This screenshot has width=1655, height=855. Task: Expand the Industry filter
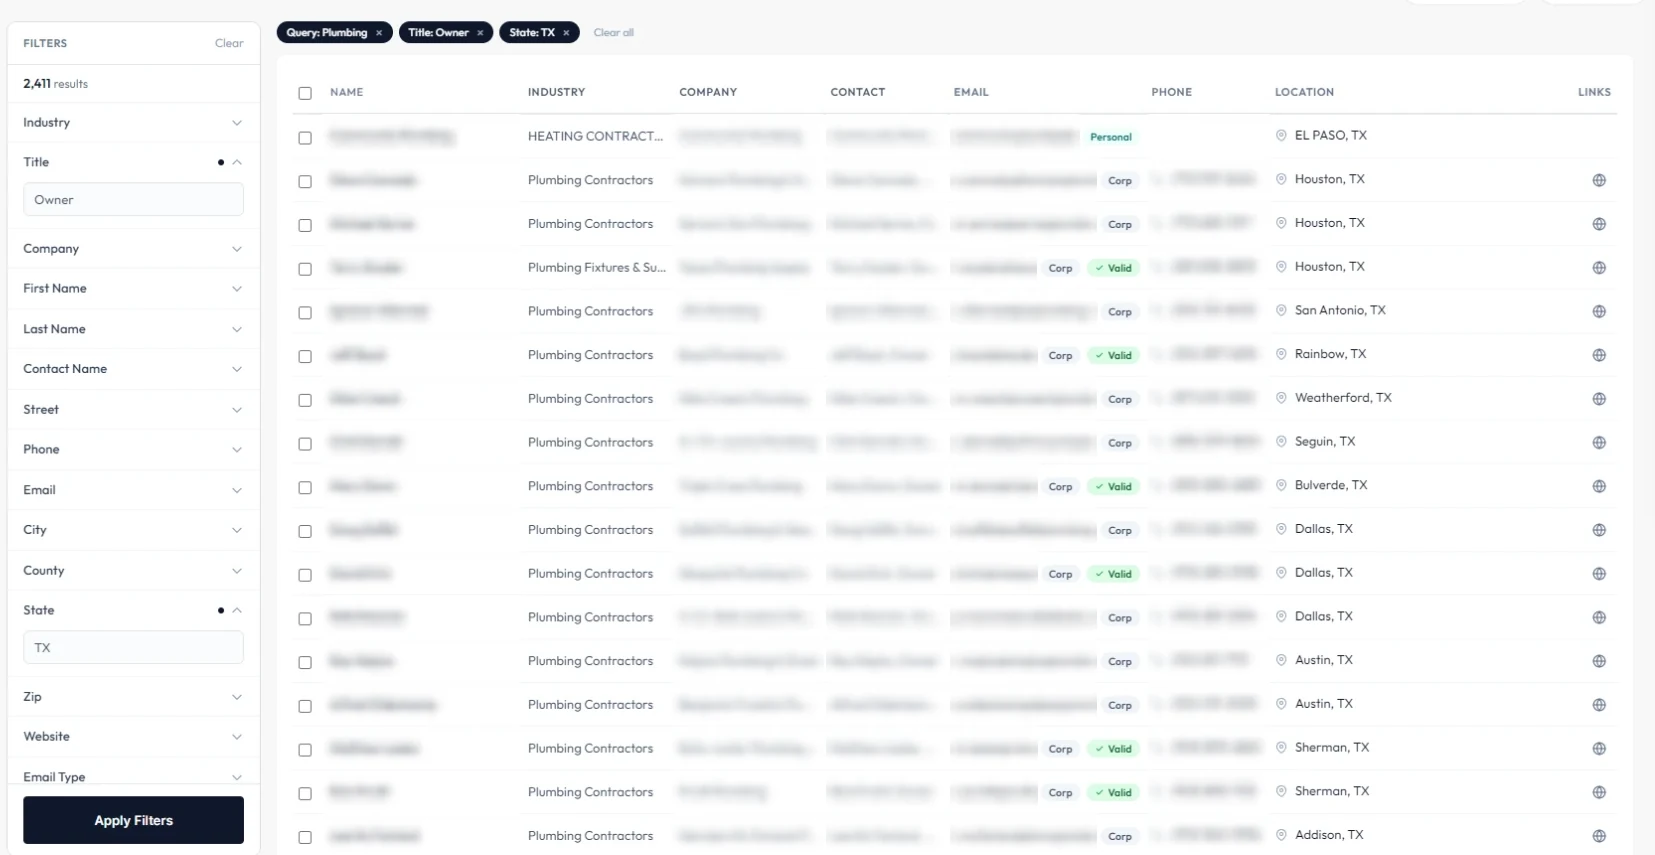point(133,123)
